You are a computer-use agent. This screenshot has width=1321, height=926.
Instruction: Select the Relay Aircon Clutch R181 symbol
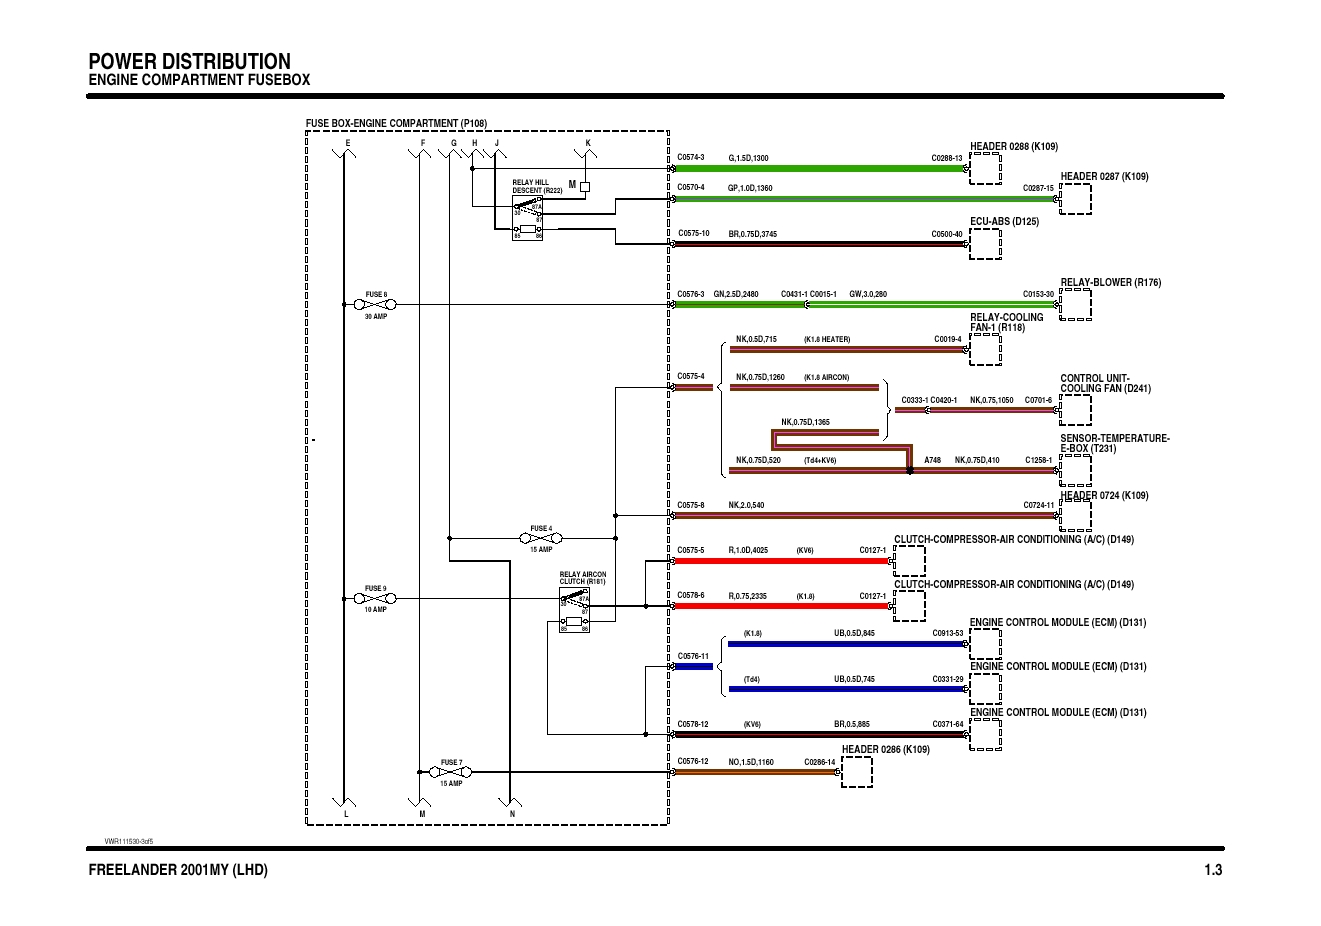pyautogui.click(x=574, y=610)
